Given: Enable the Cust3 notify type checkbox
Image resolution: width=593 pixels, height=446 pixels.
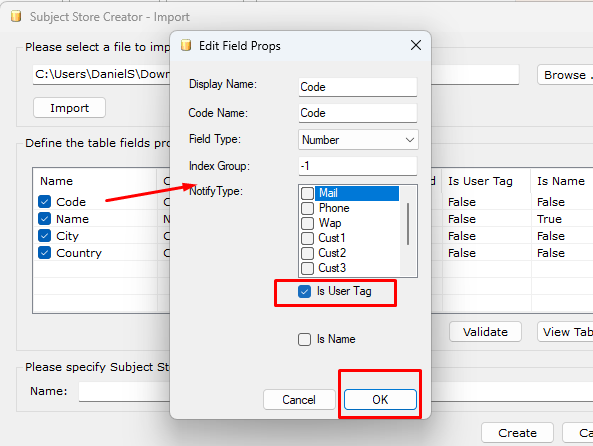Looking at the screenshot, I should [x=307, y=268].
